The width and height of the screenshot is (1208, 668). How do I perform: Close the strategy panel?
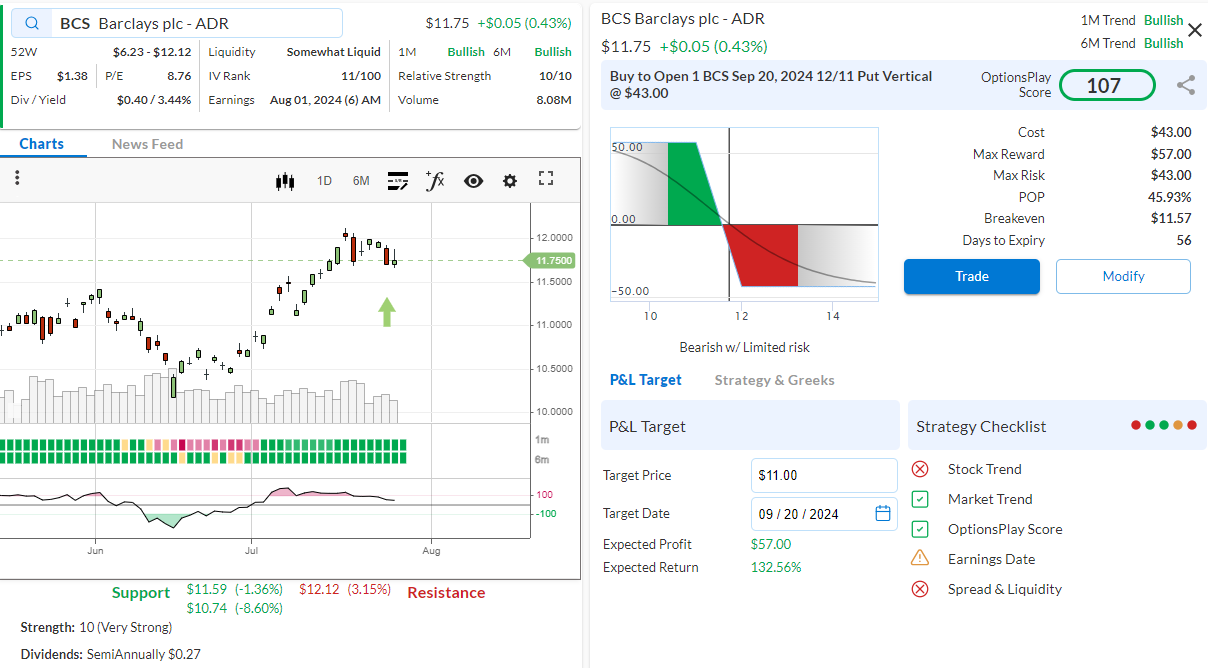click(x=1194, y=31)
